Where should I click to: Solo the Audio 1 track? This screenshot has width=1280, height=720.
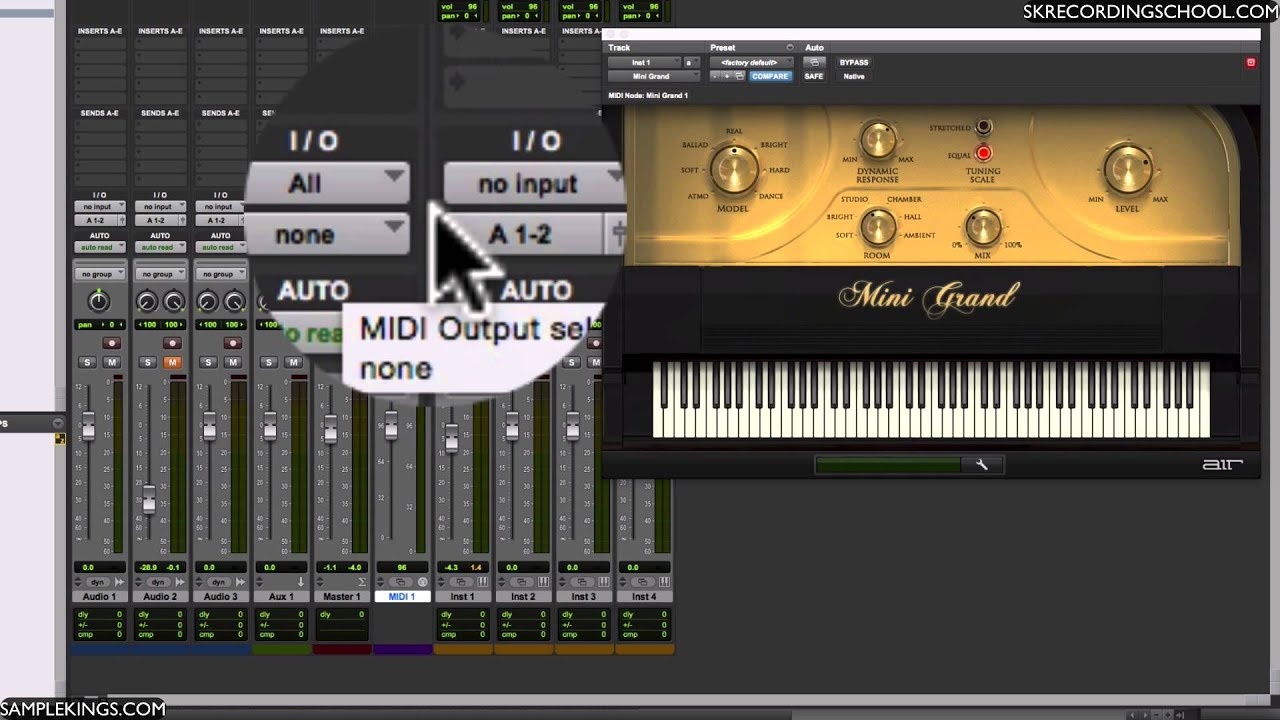(88, 362)
